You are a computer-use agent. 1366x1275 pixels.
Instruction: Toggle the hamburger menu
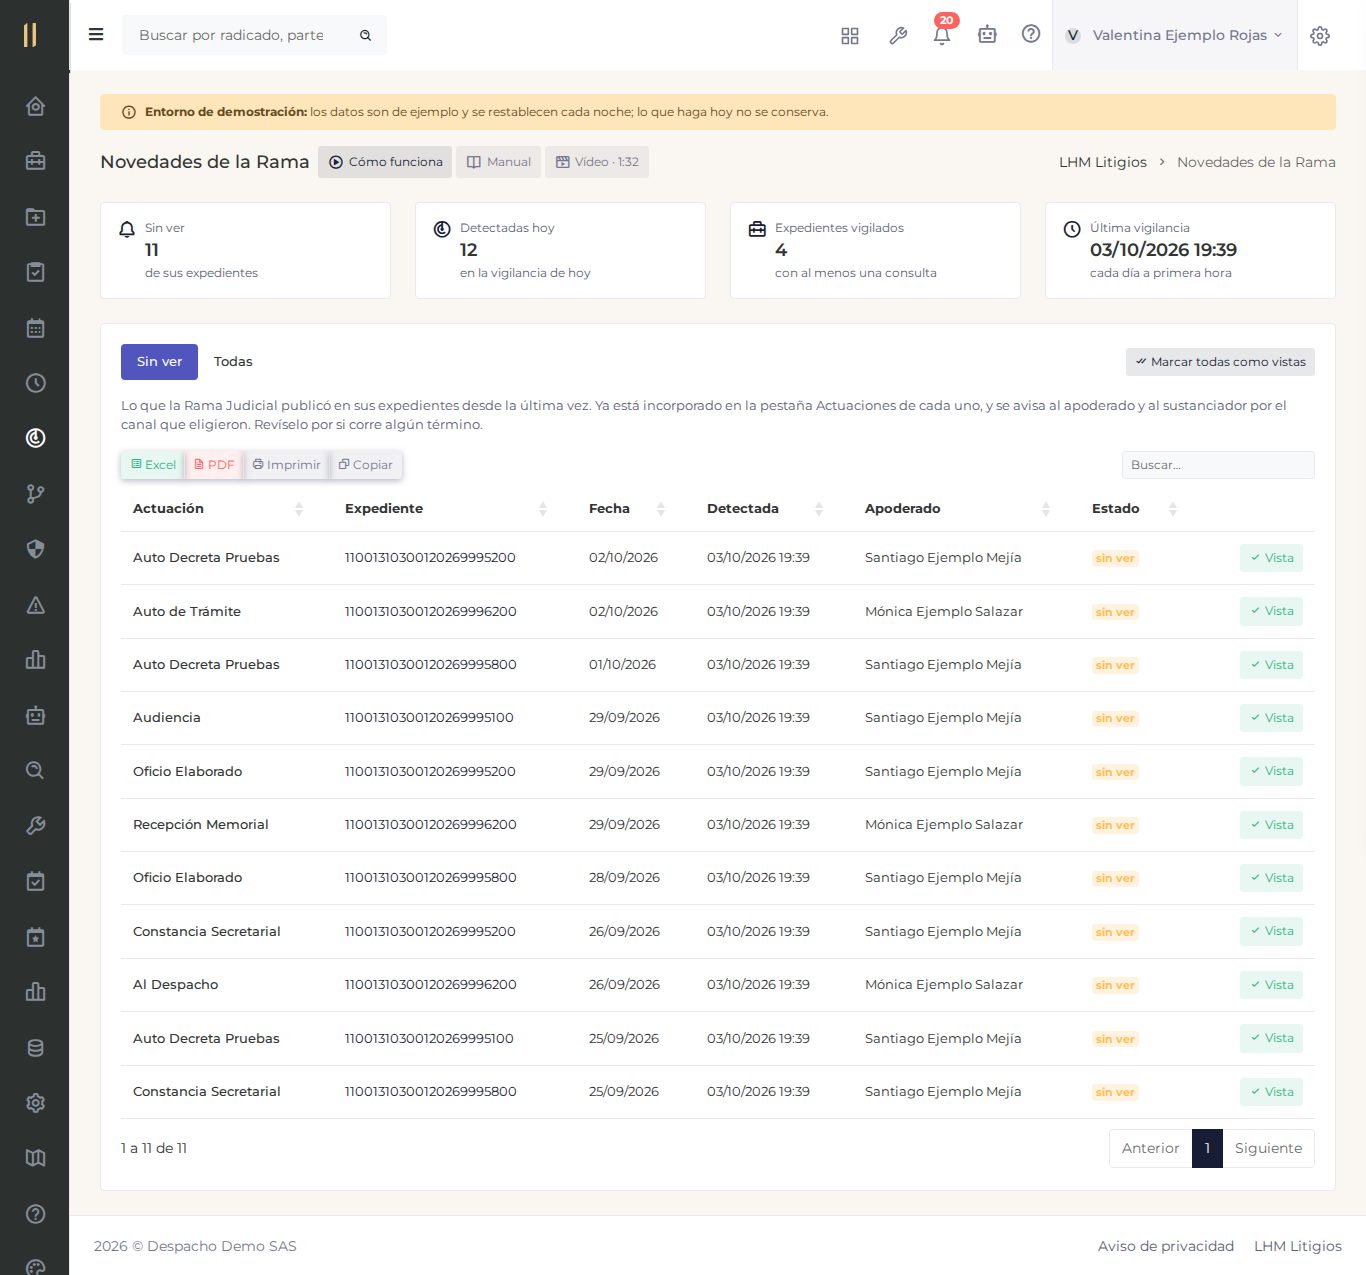click(96, 35)
